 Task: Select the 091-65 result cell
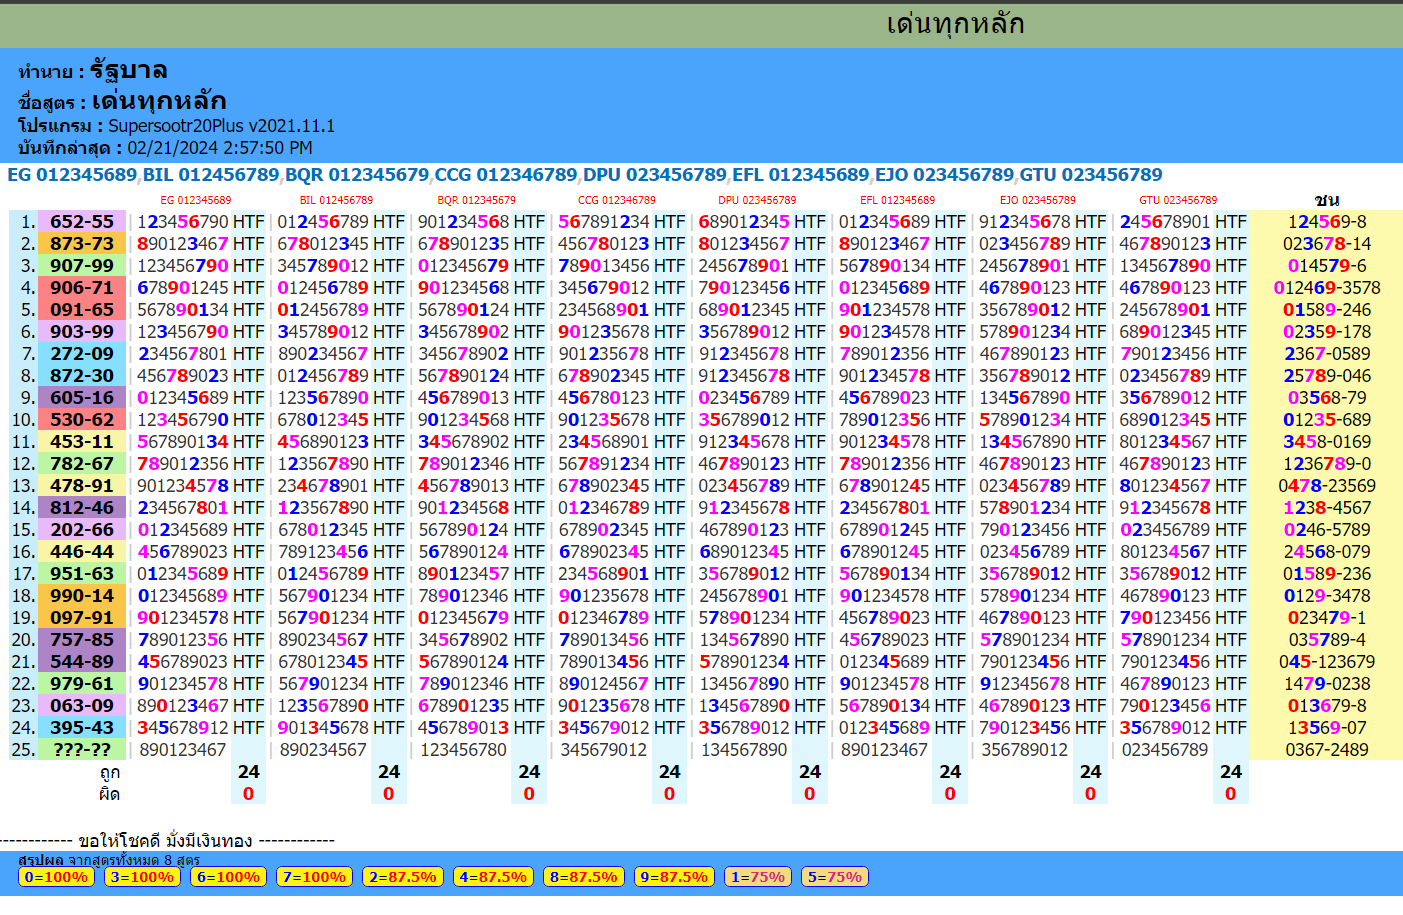coord(82,310)
